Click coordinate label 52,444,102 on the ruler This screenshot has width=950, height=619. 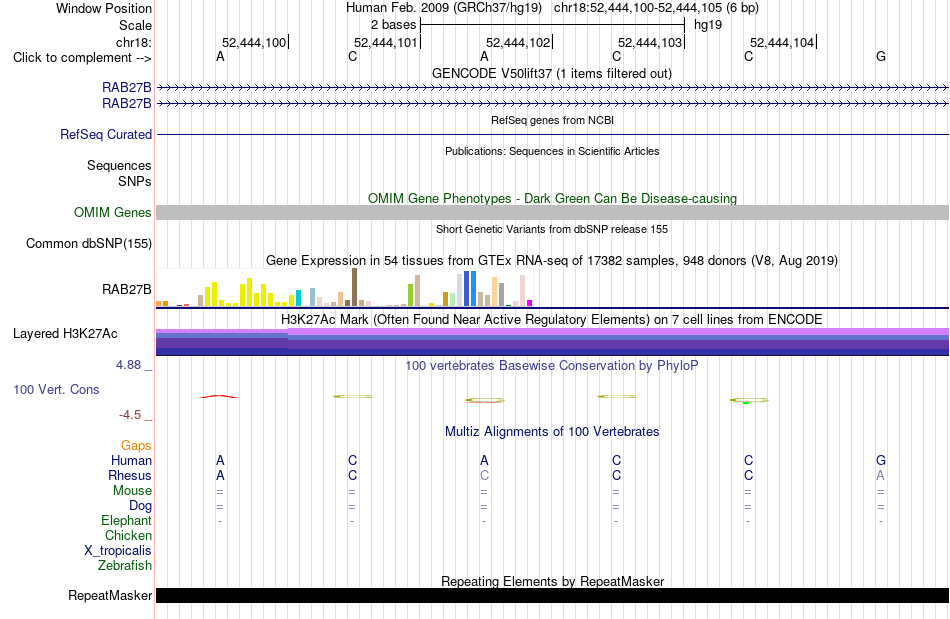tap(518, 42)
